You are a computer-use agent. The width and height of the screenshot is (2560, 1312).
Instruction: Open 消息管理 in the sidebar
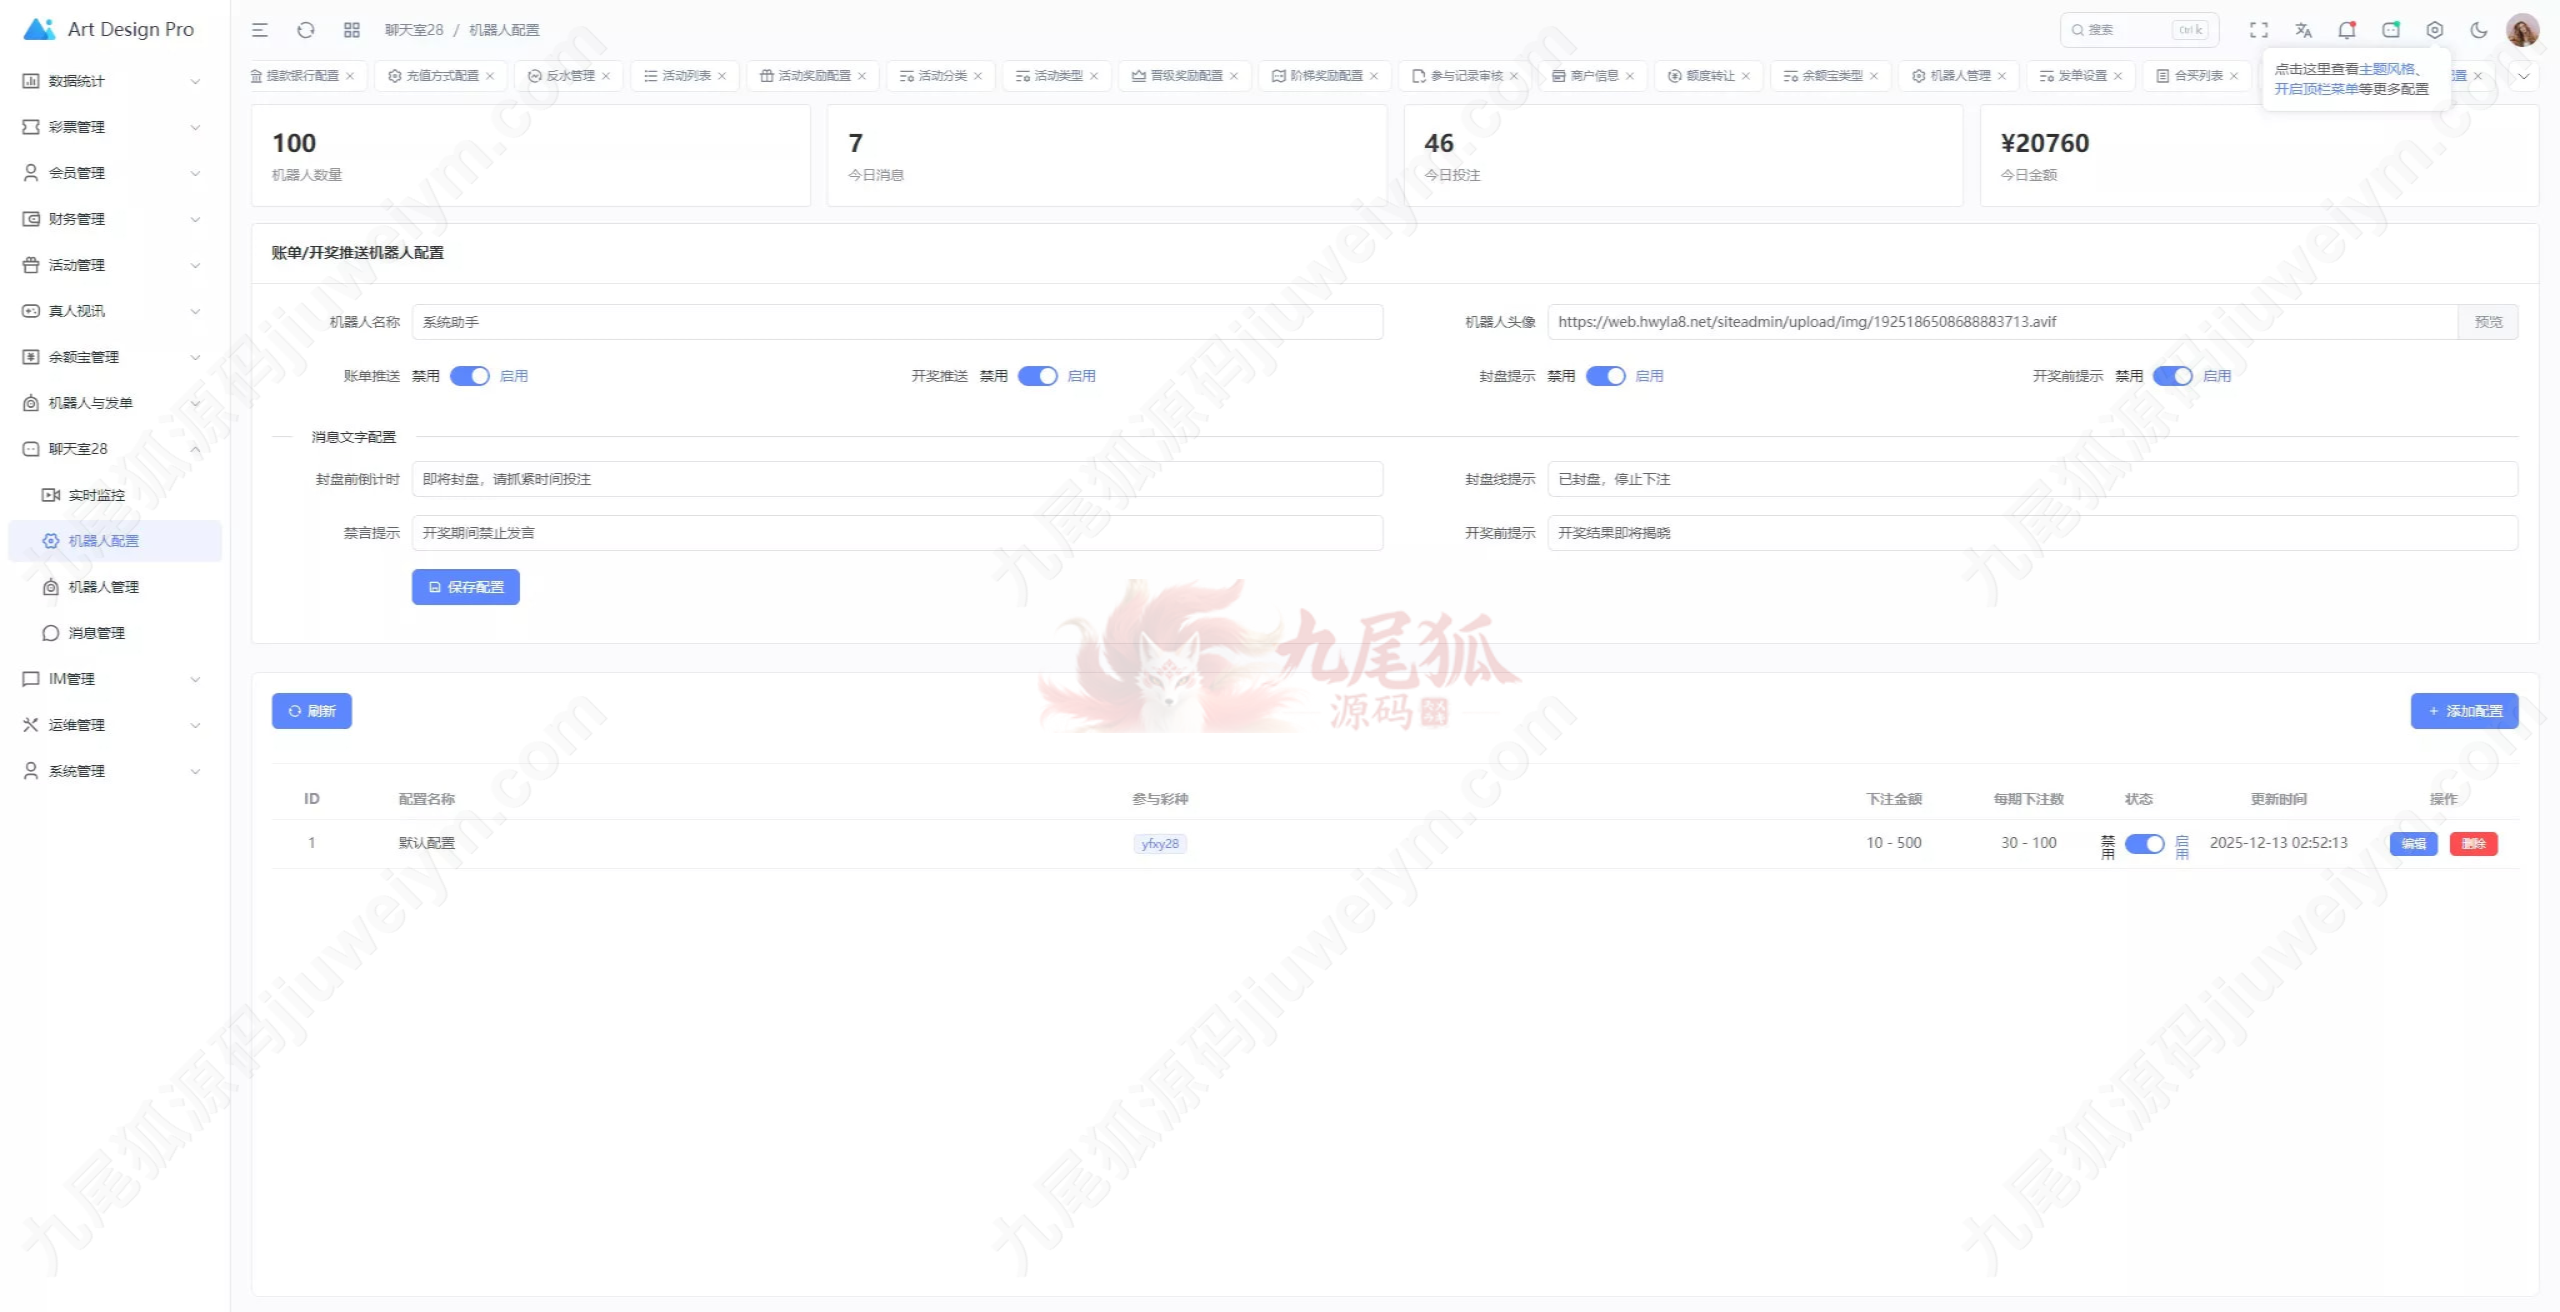click(96, 633)
